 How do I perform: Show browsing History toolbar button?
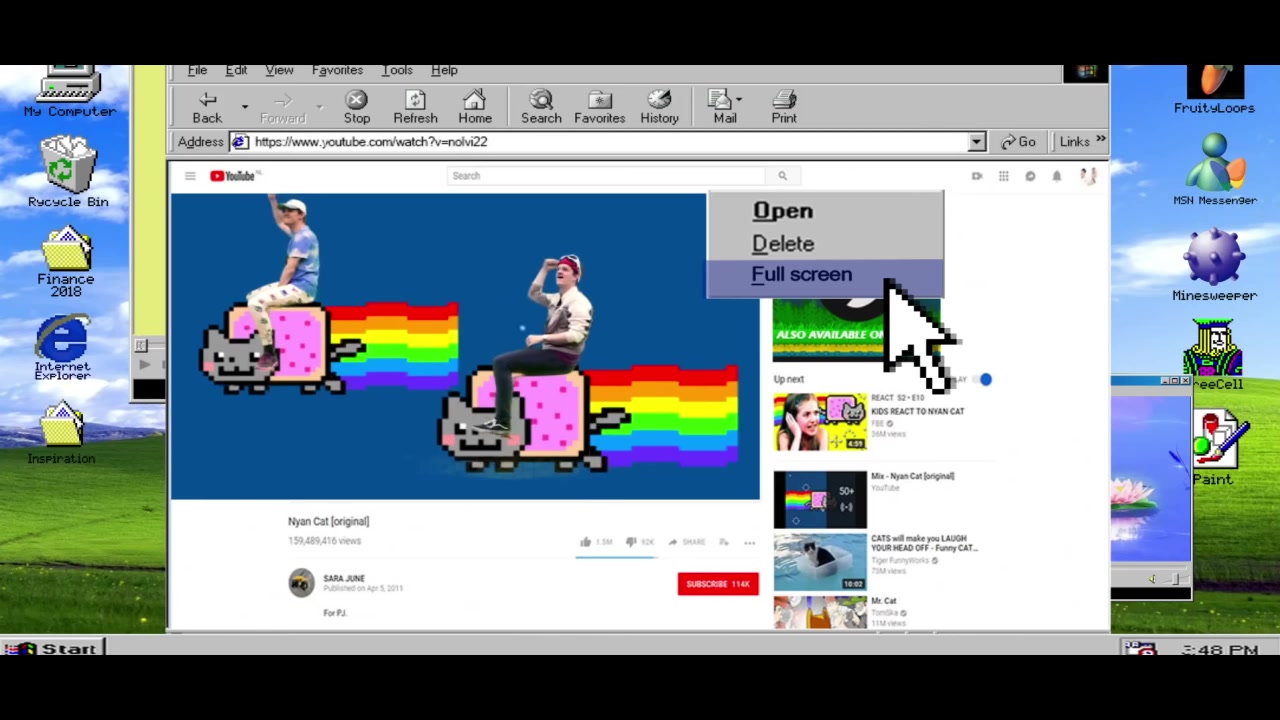point(659,107)
